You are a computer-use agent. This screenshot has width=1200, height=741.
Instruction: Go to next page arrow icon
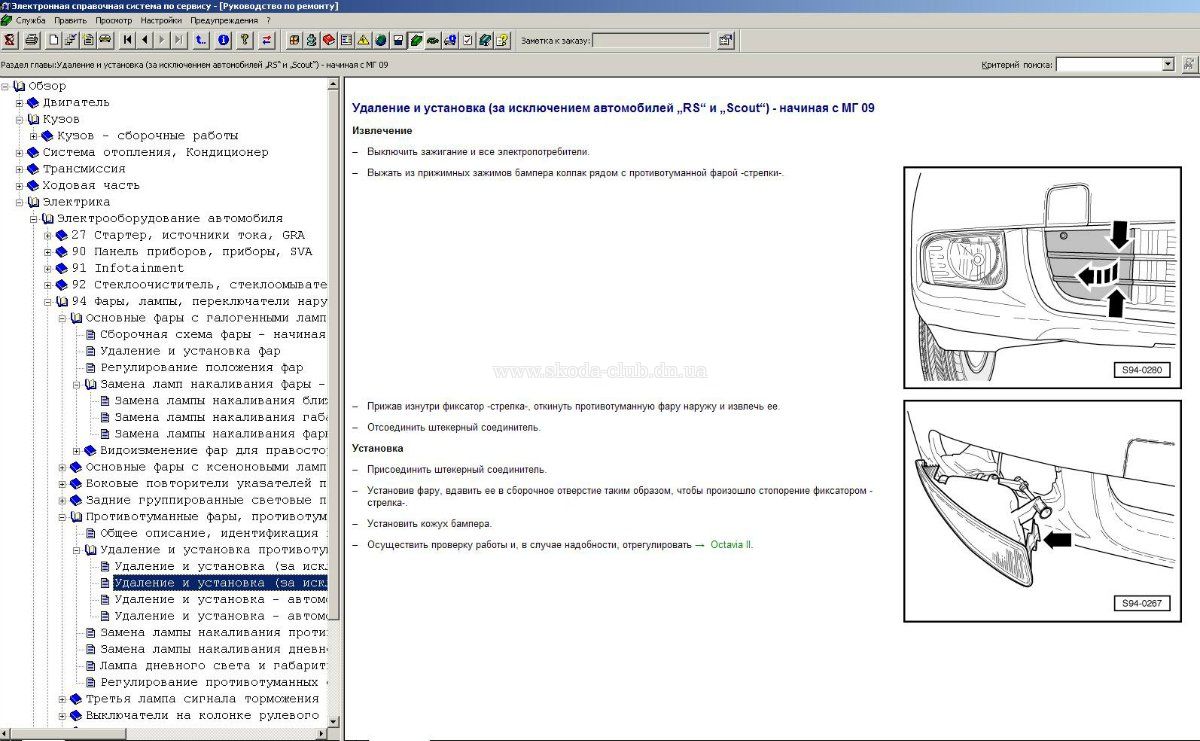pyautogui.click(x=161, y=40)
